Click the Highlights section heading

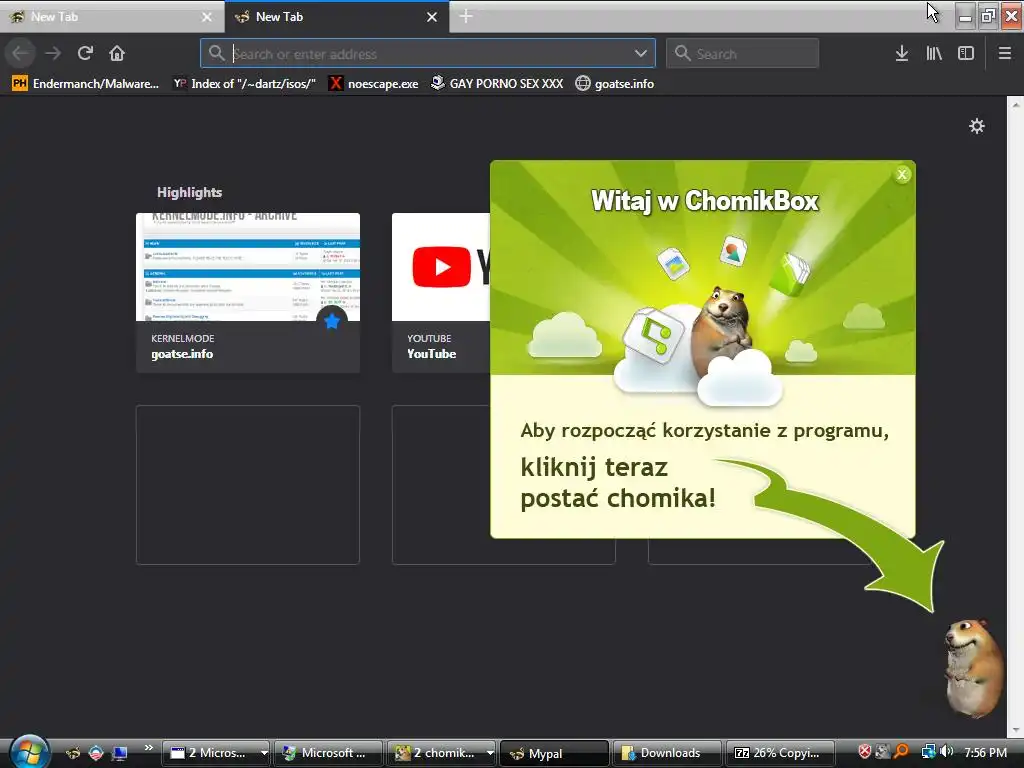tap(189, 192)
